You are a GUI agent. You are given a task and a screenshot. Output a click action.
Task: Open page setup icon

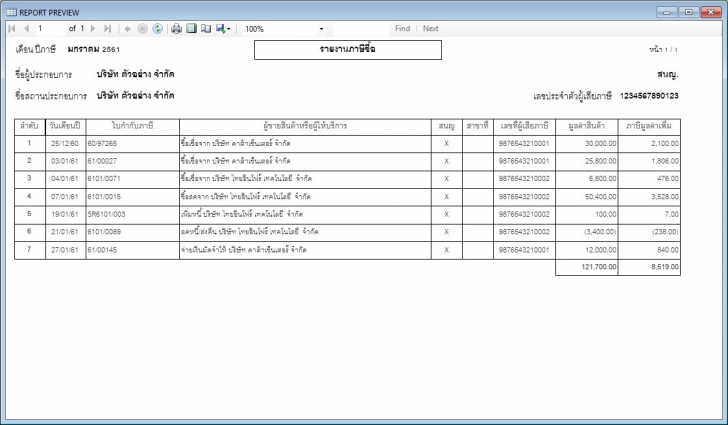(206, 29)
